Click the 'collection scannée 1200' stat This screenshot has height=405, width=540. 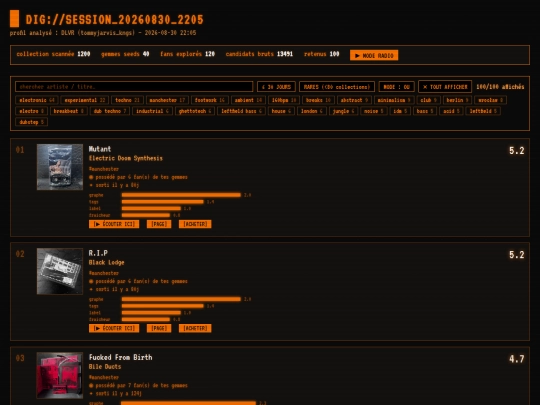point(53,54)
